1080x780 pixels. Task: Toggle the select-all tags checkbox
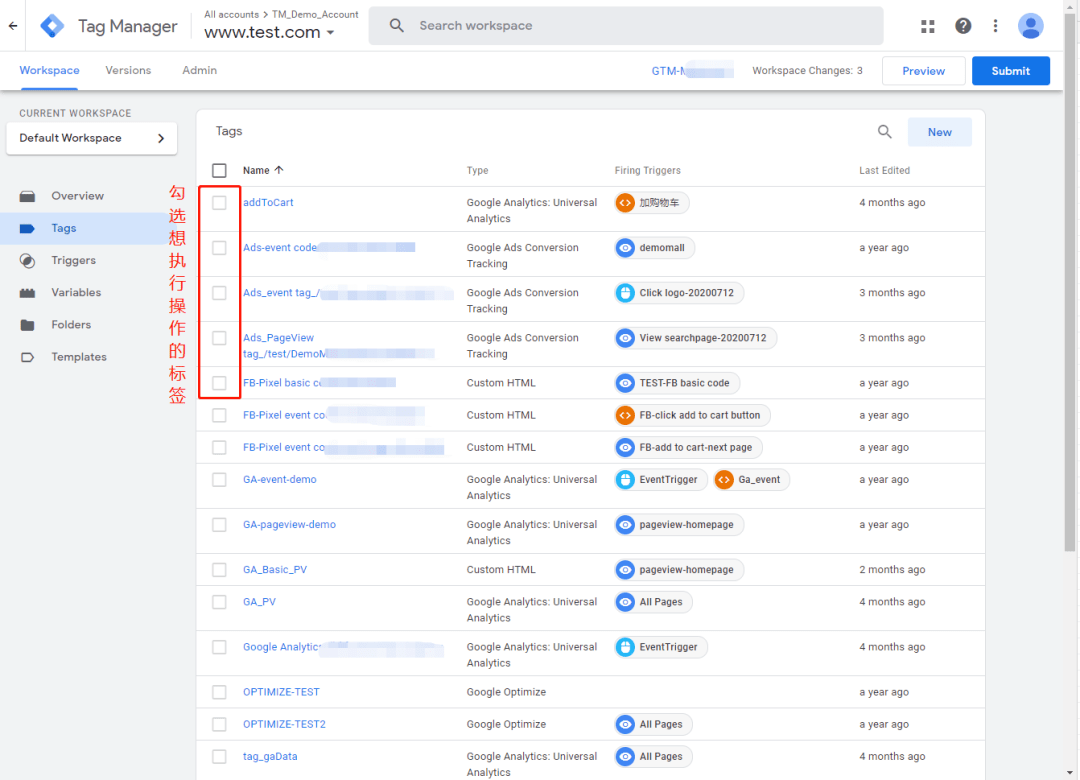pos(219,170)
